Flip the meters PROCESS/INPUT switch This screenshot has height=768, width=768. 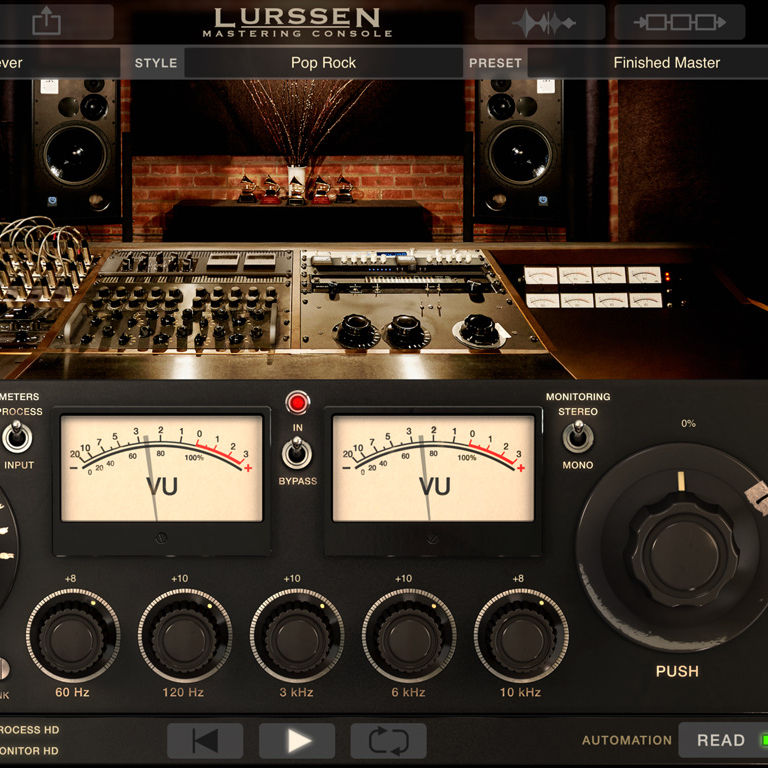tap(17, 436)
